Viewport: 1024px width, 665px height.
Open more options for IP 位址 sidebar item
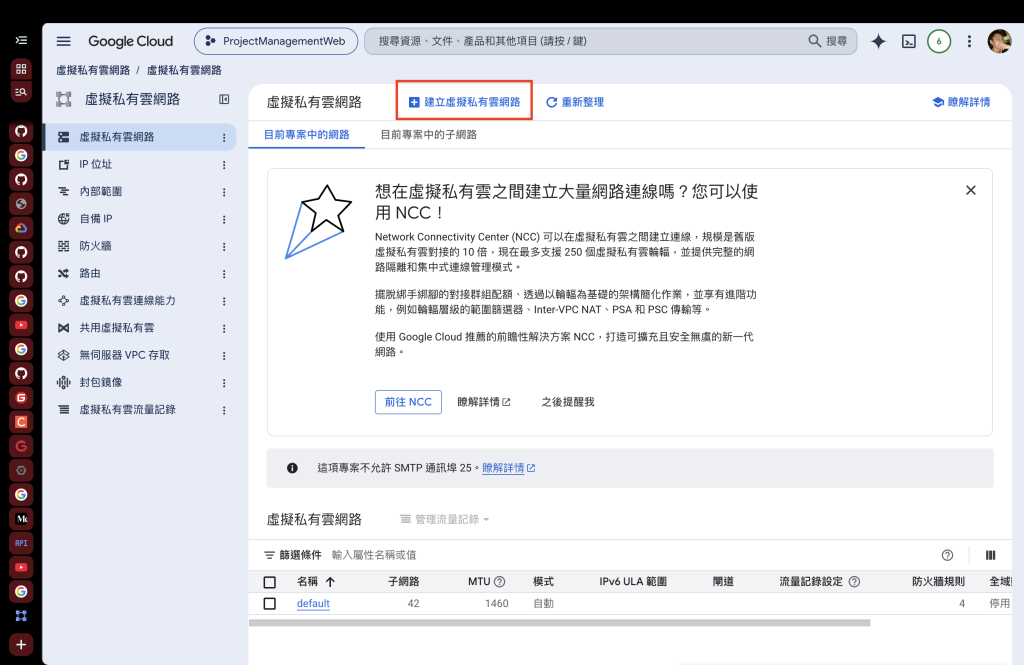(x=224, y=165)
